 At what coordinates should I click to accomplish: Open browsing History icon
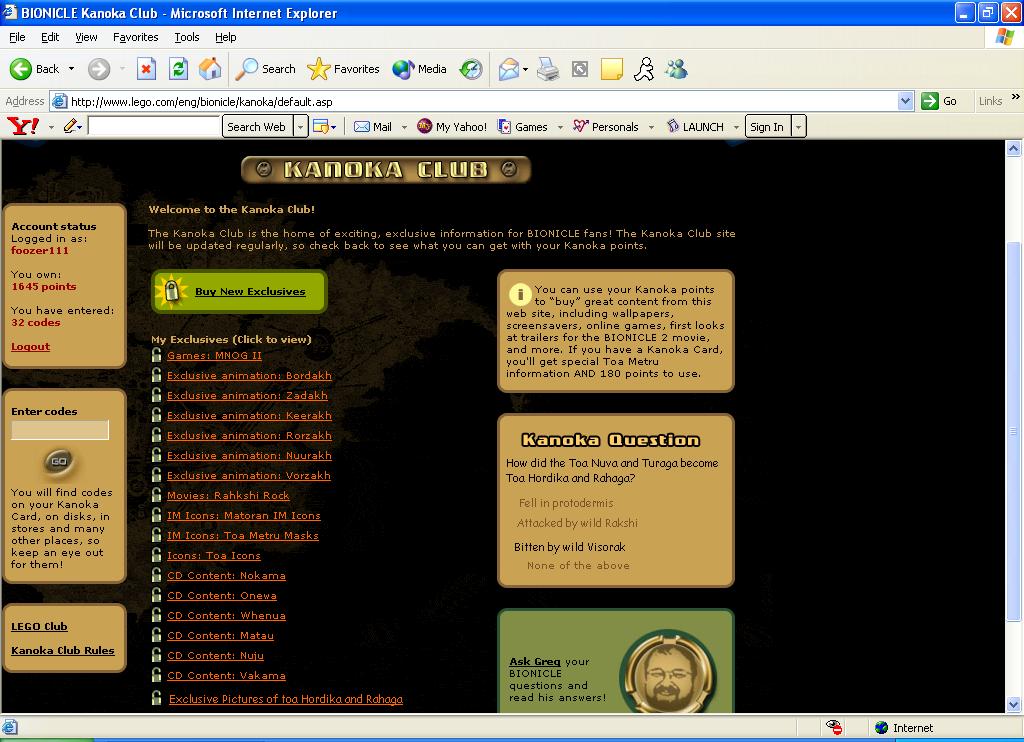470,69
